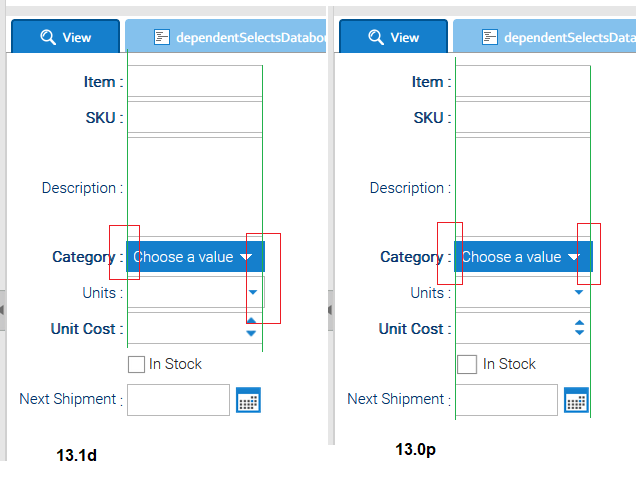
Task: Open calendar picker in right 13.0p form
Action: (576, 400)
